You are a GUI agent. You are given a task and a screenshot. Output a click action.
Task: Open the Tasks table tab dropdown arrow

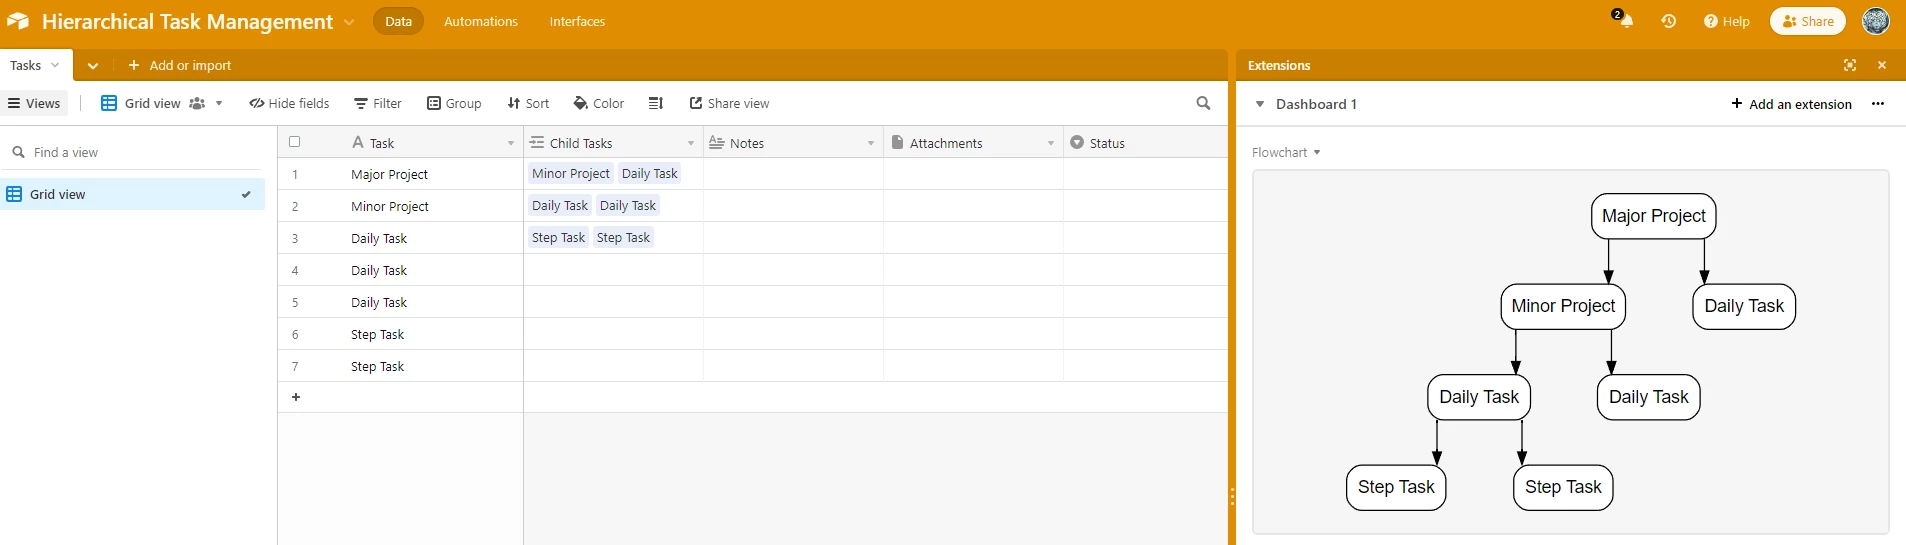click(55, 65)
